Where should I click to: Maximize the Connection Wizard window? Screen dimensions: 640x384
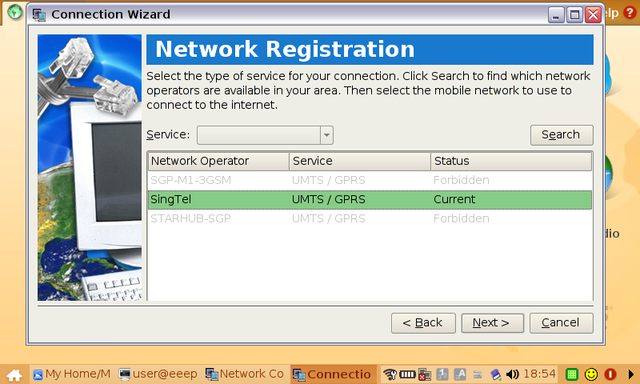574,15
